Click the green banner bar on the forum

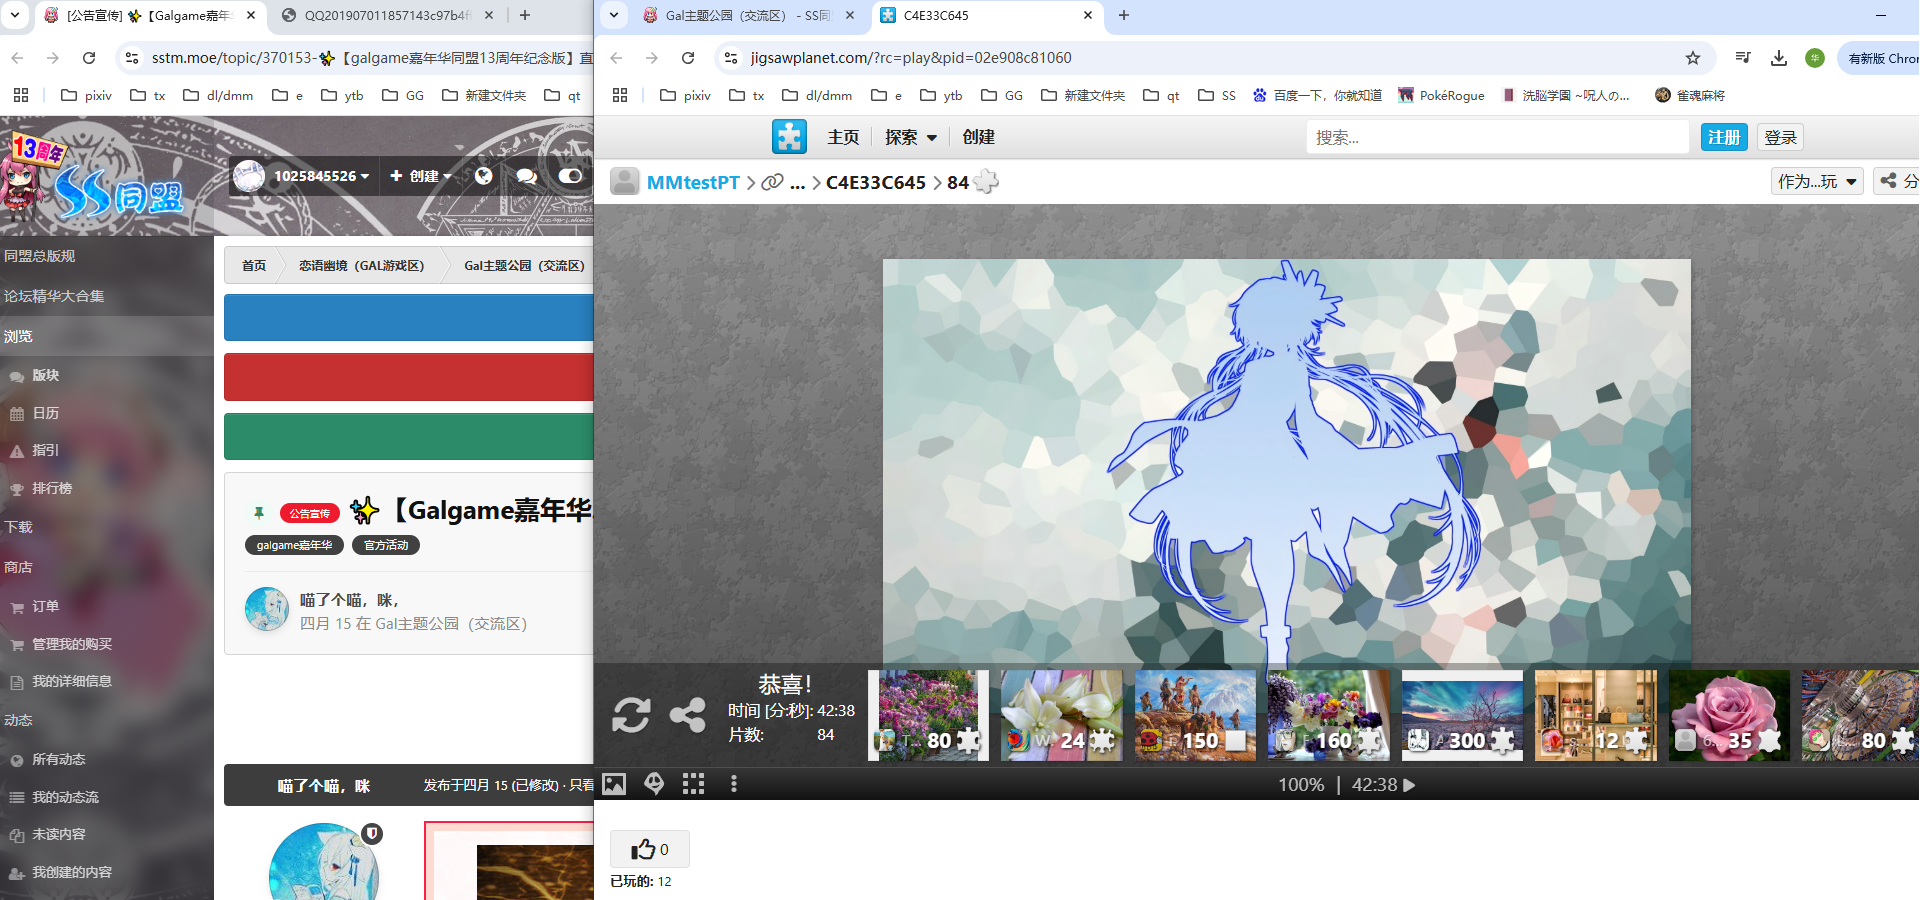tap(409, 437)
